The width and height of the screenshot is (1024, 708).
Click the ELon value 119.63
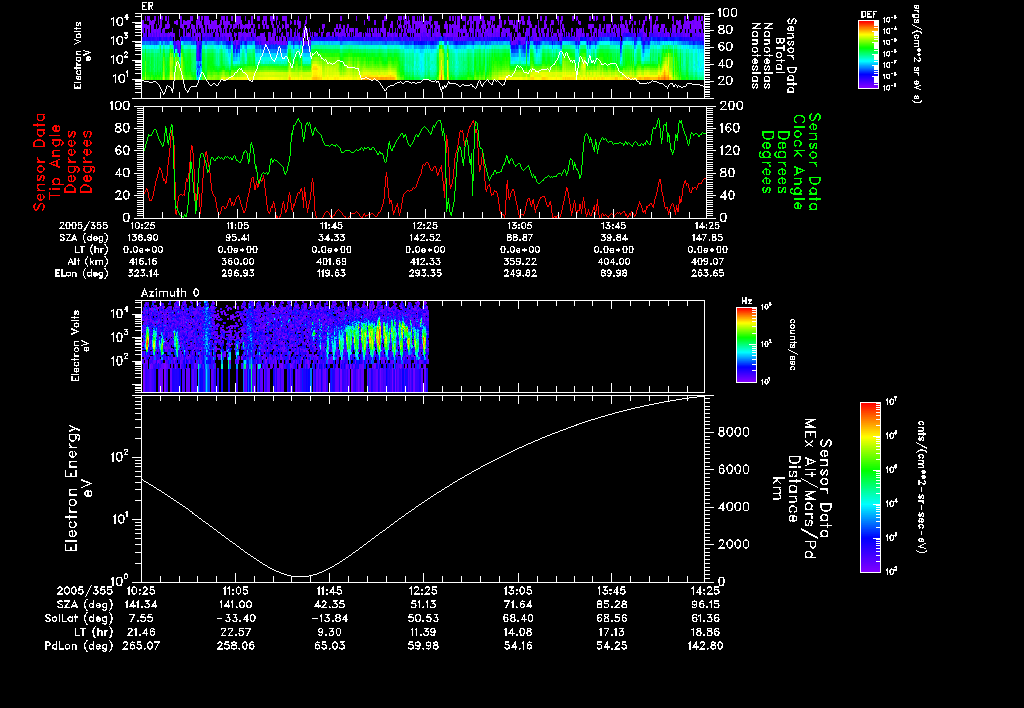332,273
